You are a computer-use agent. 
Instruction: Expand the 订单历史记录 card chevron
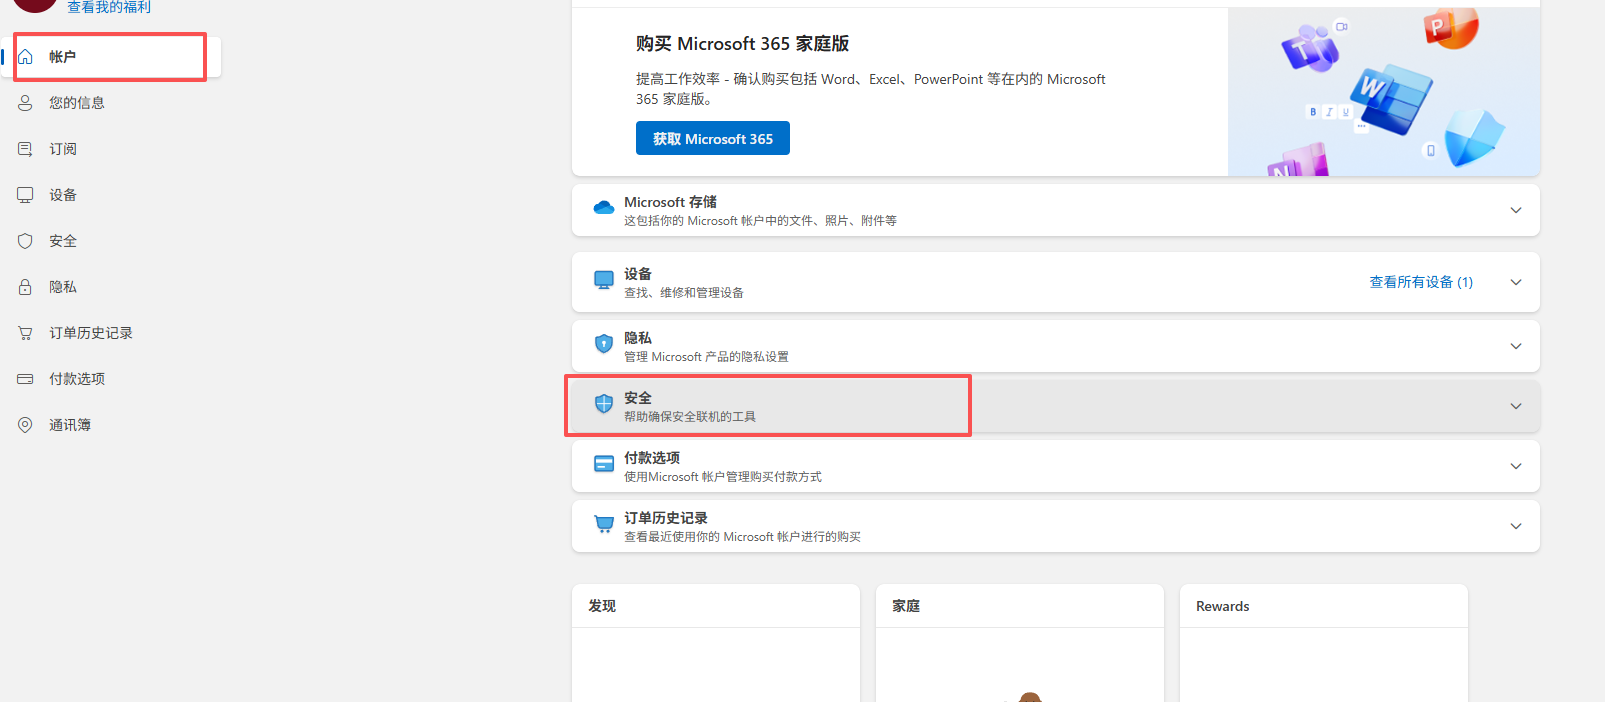click(x=1516, y=526)
